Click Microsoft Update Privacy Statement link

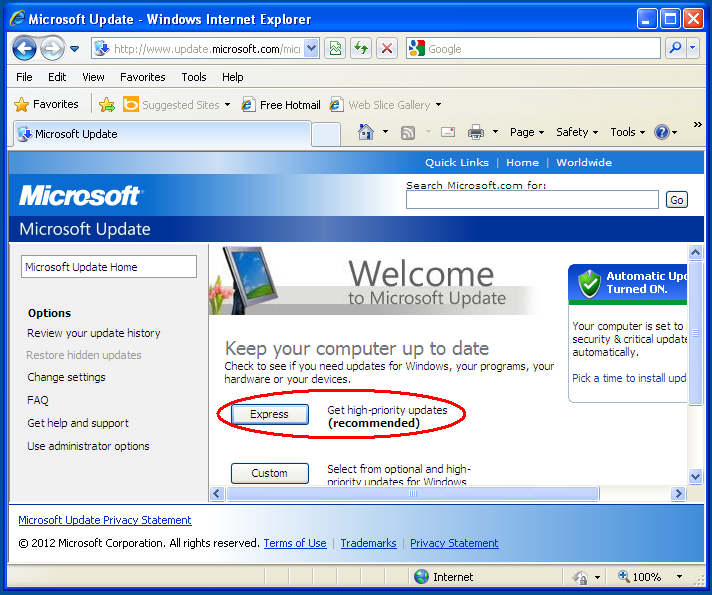pos(105,520)
